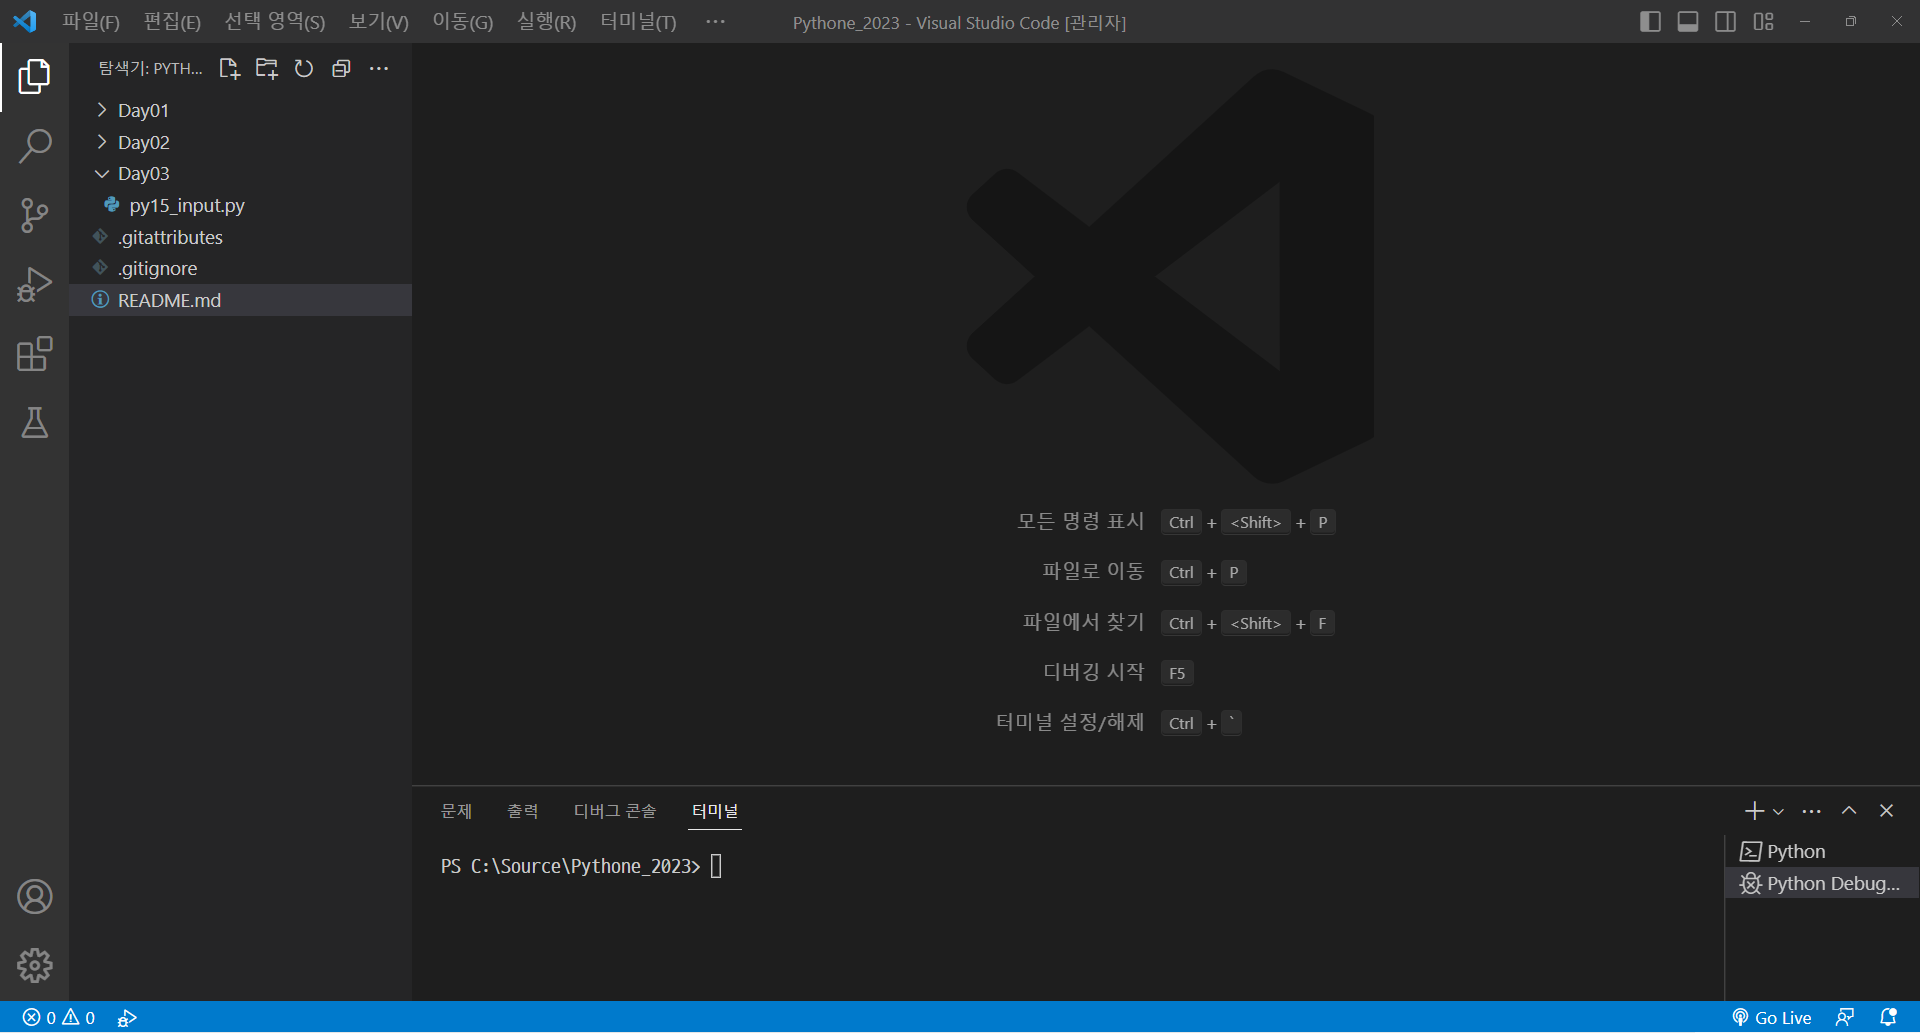Show hidden menu items via ellipsis
The width and height of the screenshot is (1920, 1033).
(x=716, y=22)
